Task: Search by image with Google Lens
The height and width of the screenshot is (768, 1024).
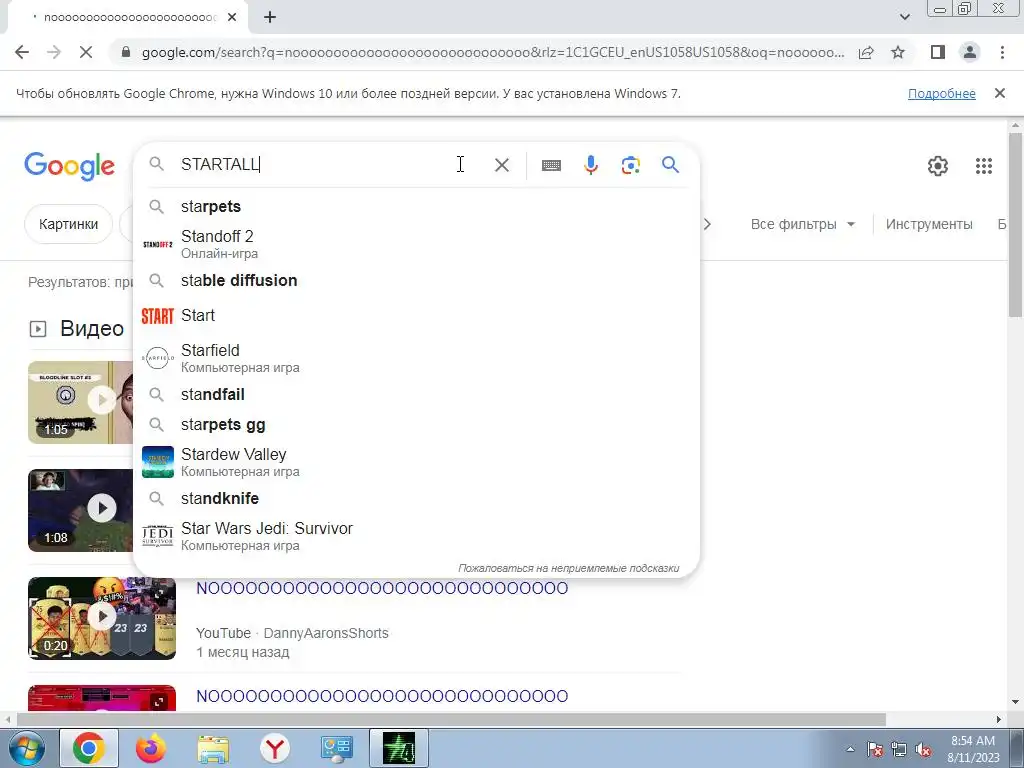Action: coord(630,165)
